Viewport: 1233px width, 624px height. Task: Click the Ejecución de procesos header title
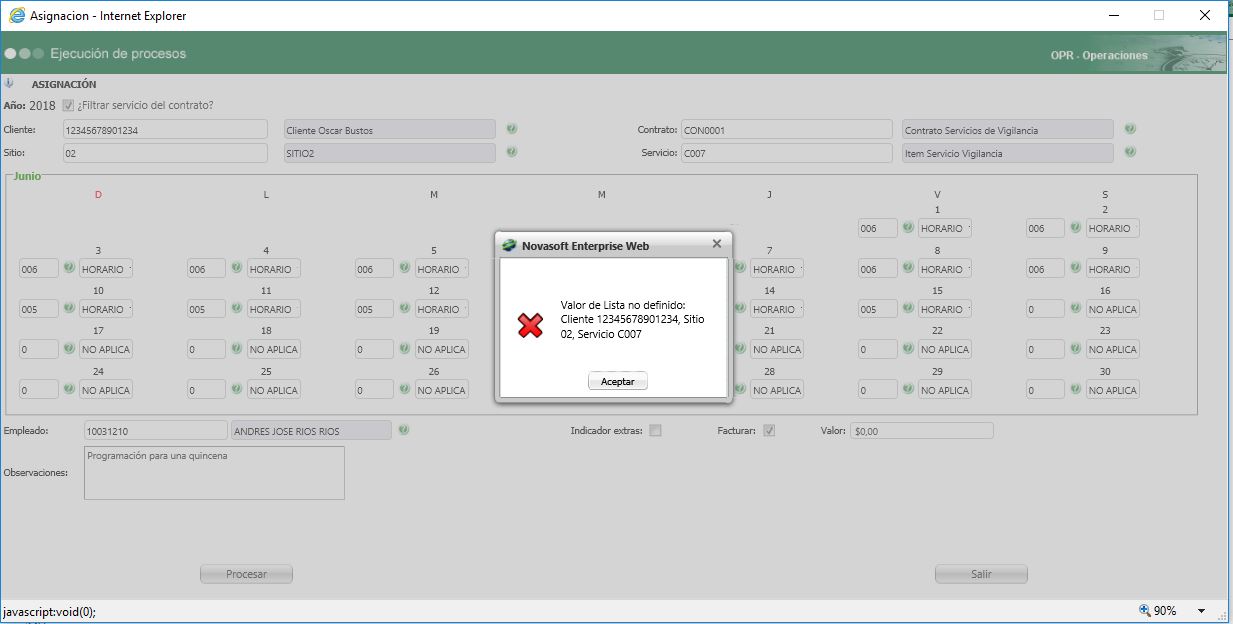pos(118,53)
